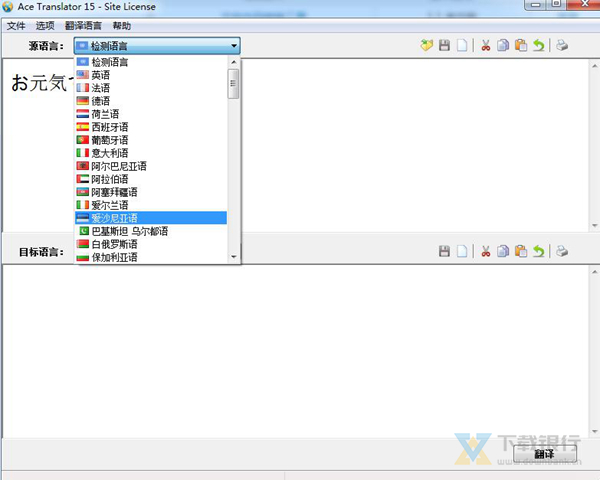Target text pane scroll up arrow

tap(595, 272)
